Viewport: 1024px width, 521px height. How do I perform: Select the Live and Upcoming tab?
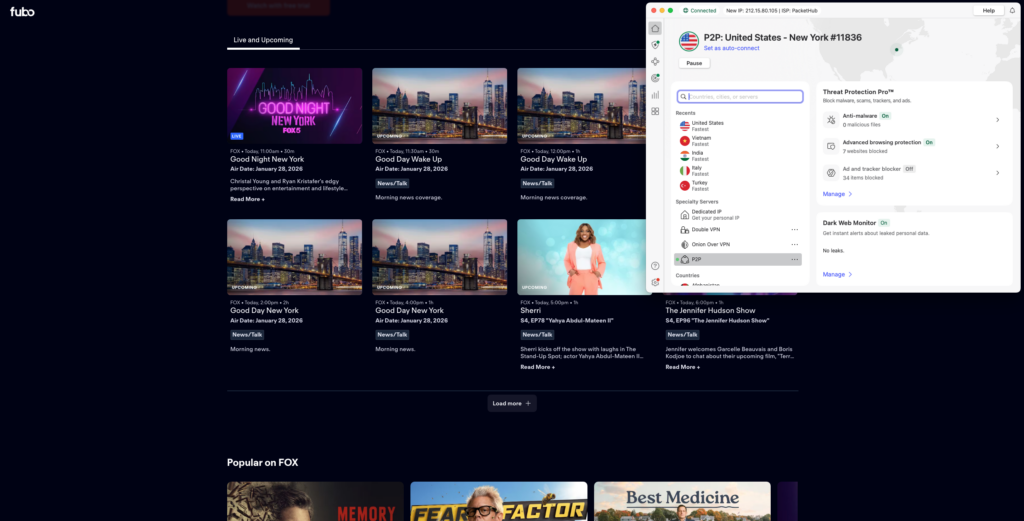pyautogui.click(x=263, y=40)
